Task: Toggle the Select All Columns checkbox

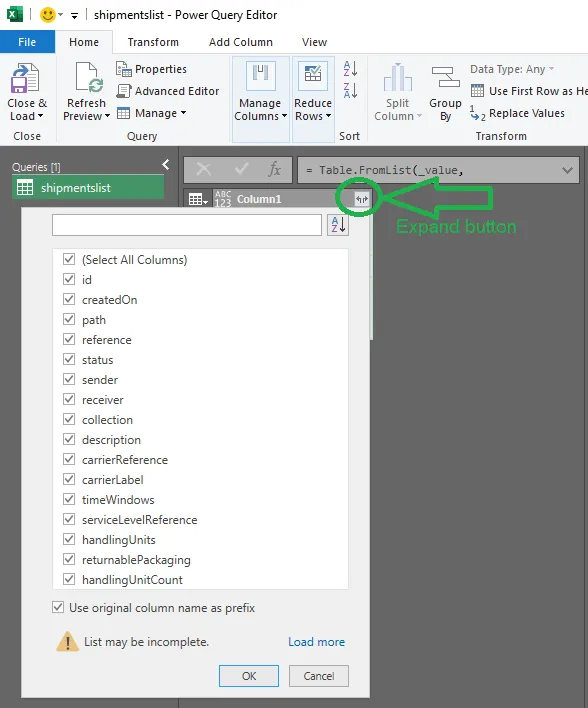Action: pos(69,259)
